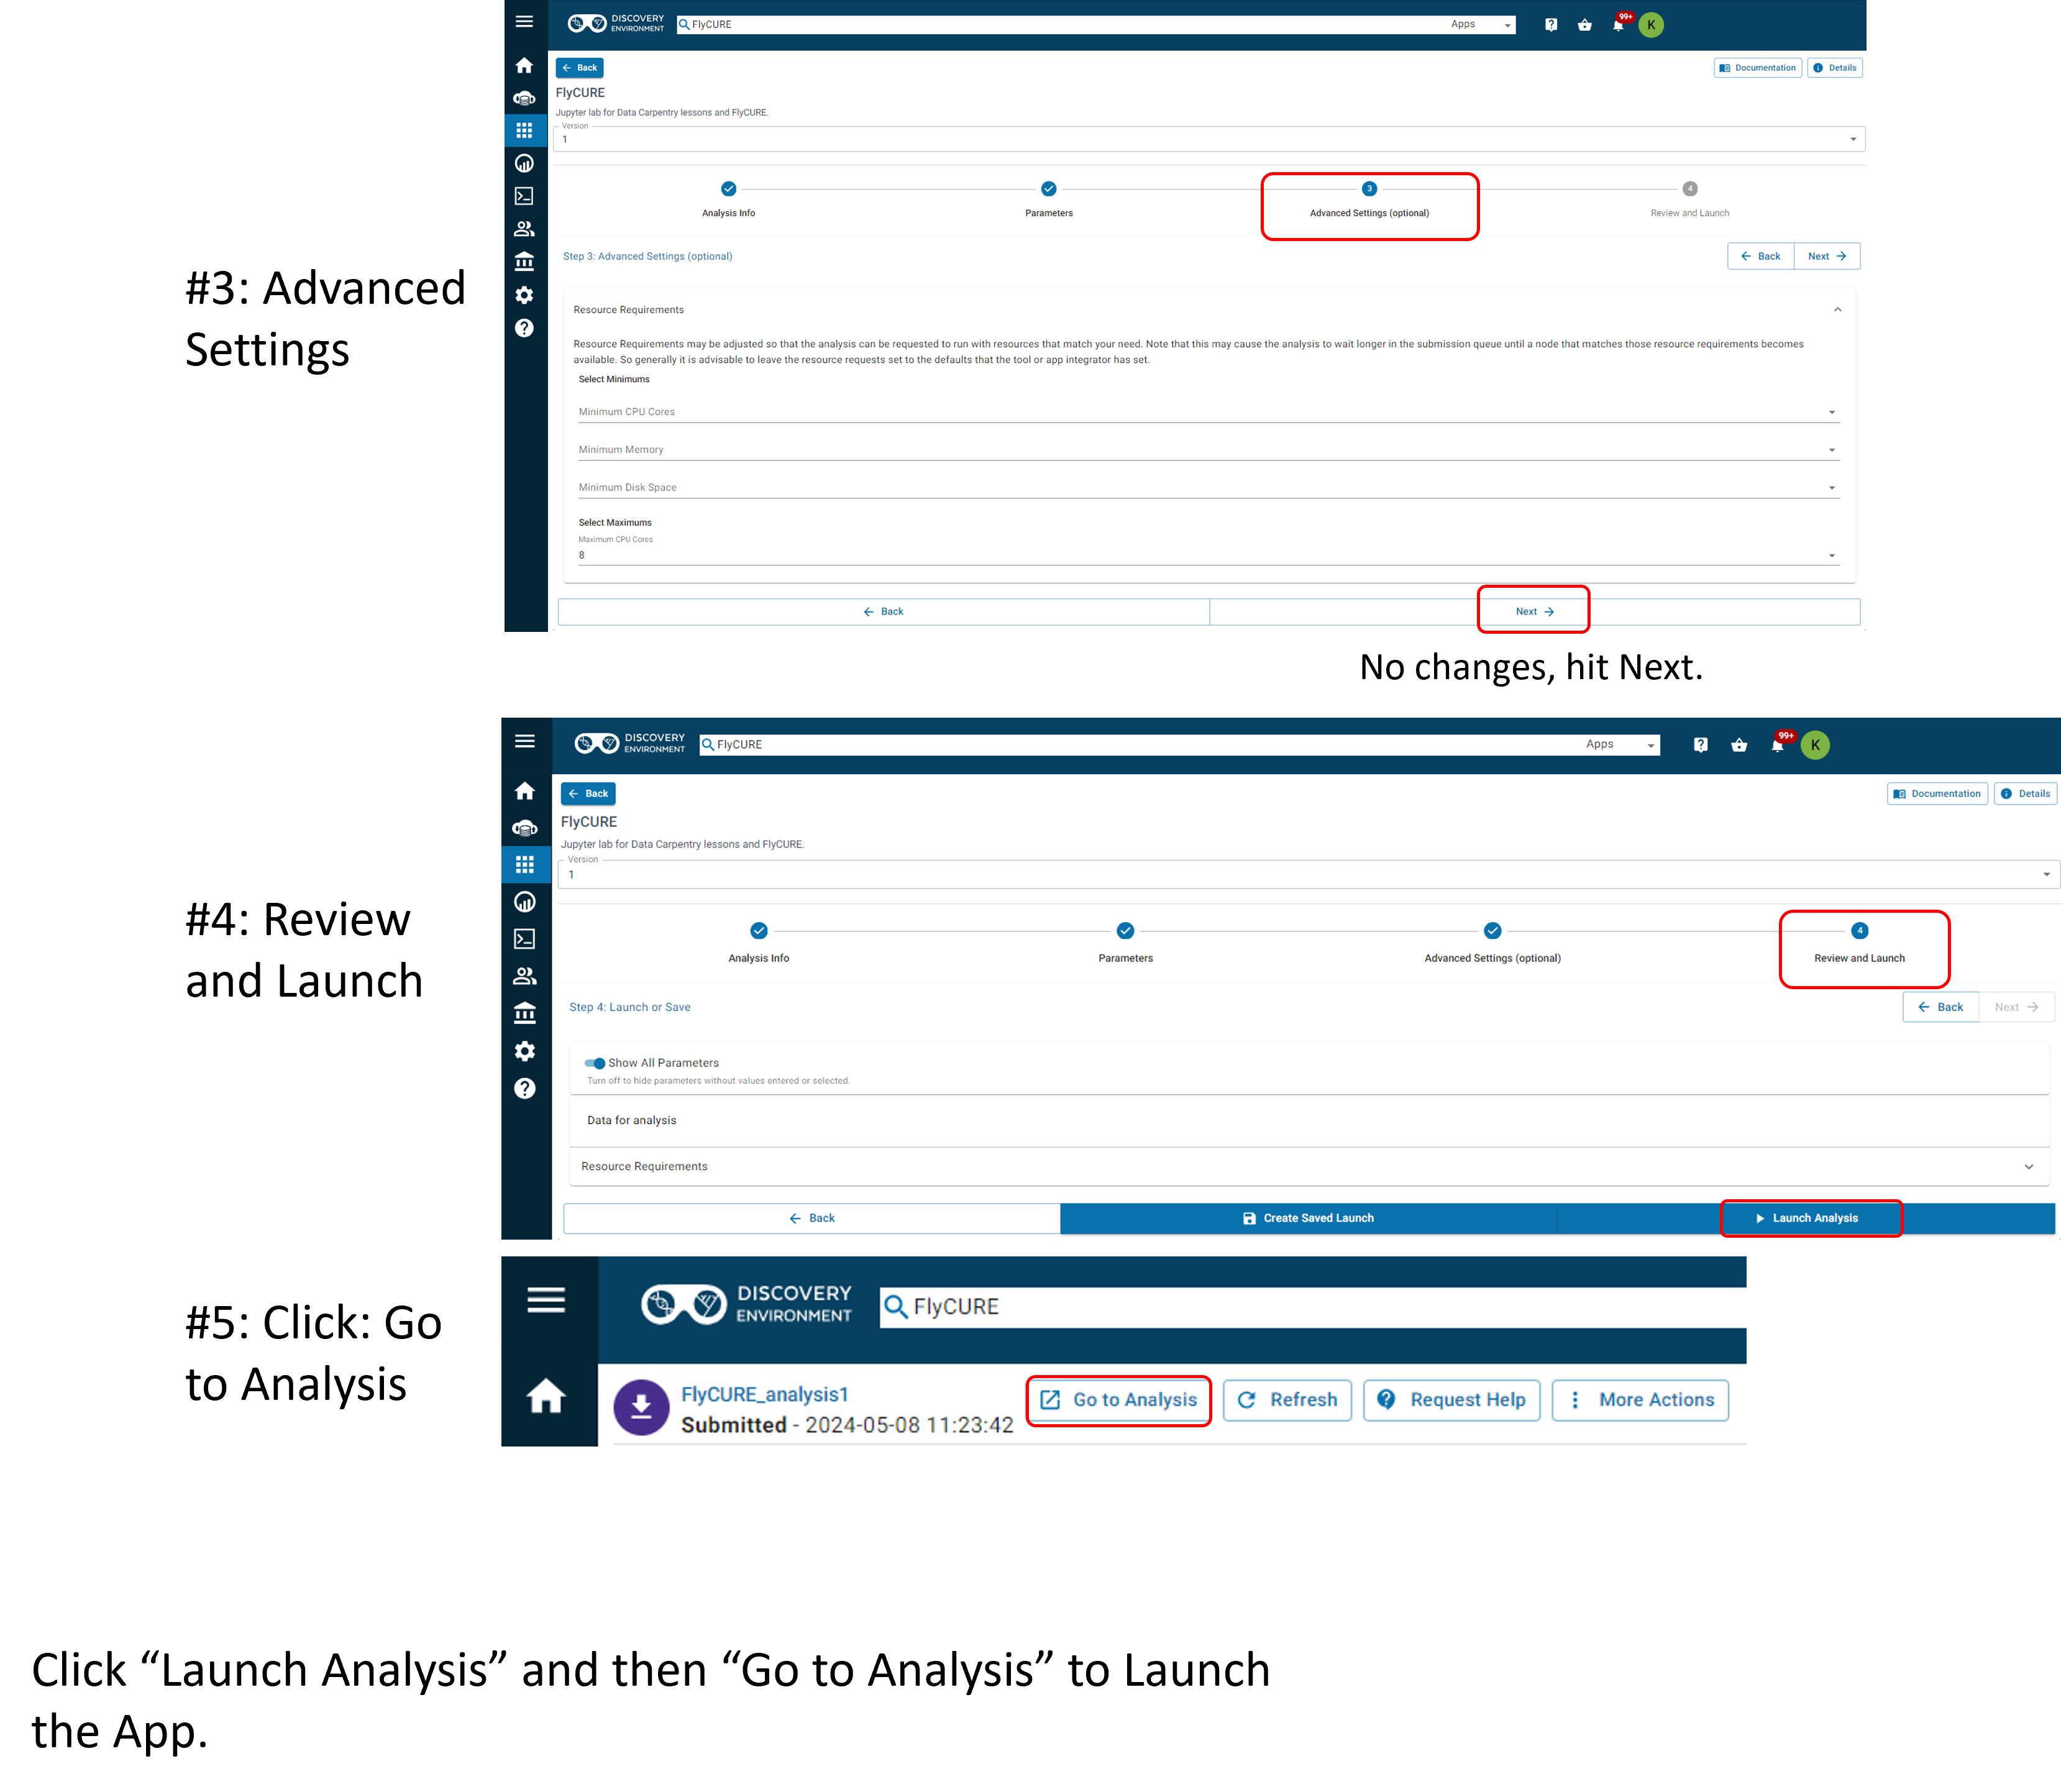Screen dimensions: 2061x1792
Task: Select the active Review and Launch step in the Step 4 stepper
Action: pyautogui.click(x=1860, y=943)
